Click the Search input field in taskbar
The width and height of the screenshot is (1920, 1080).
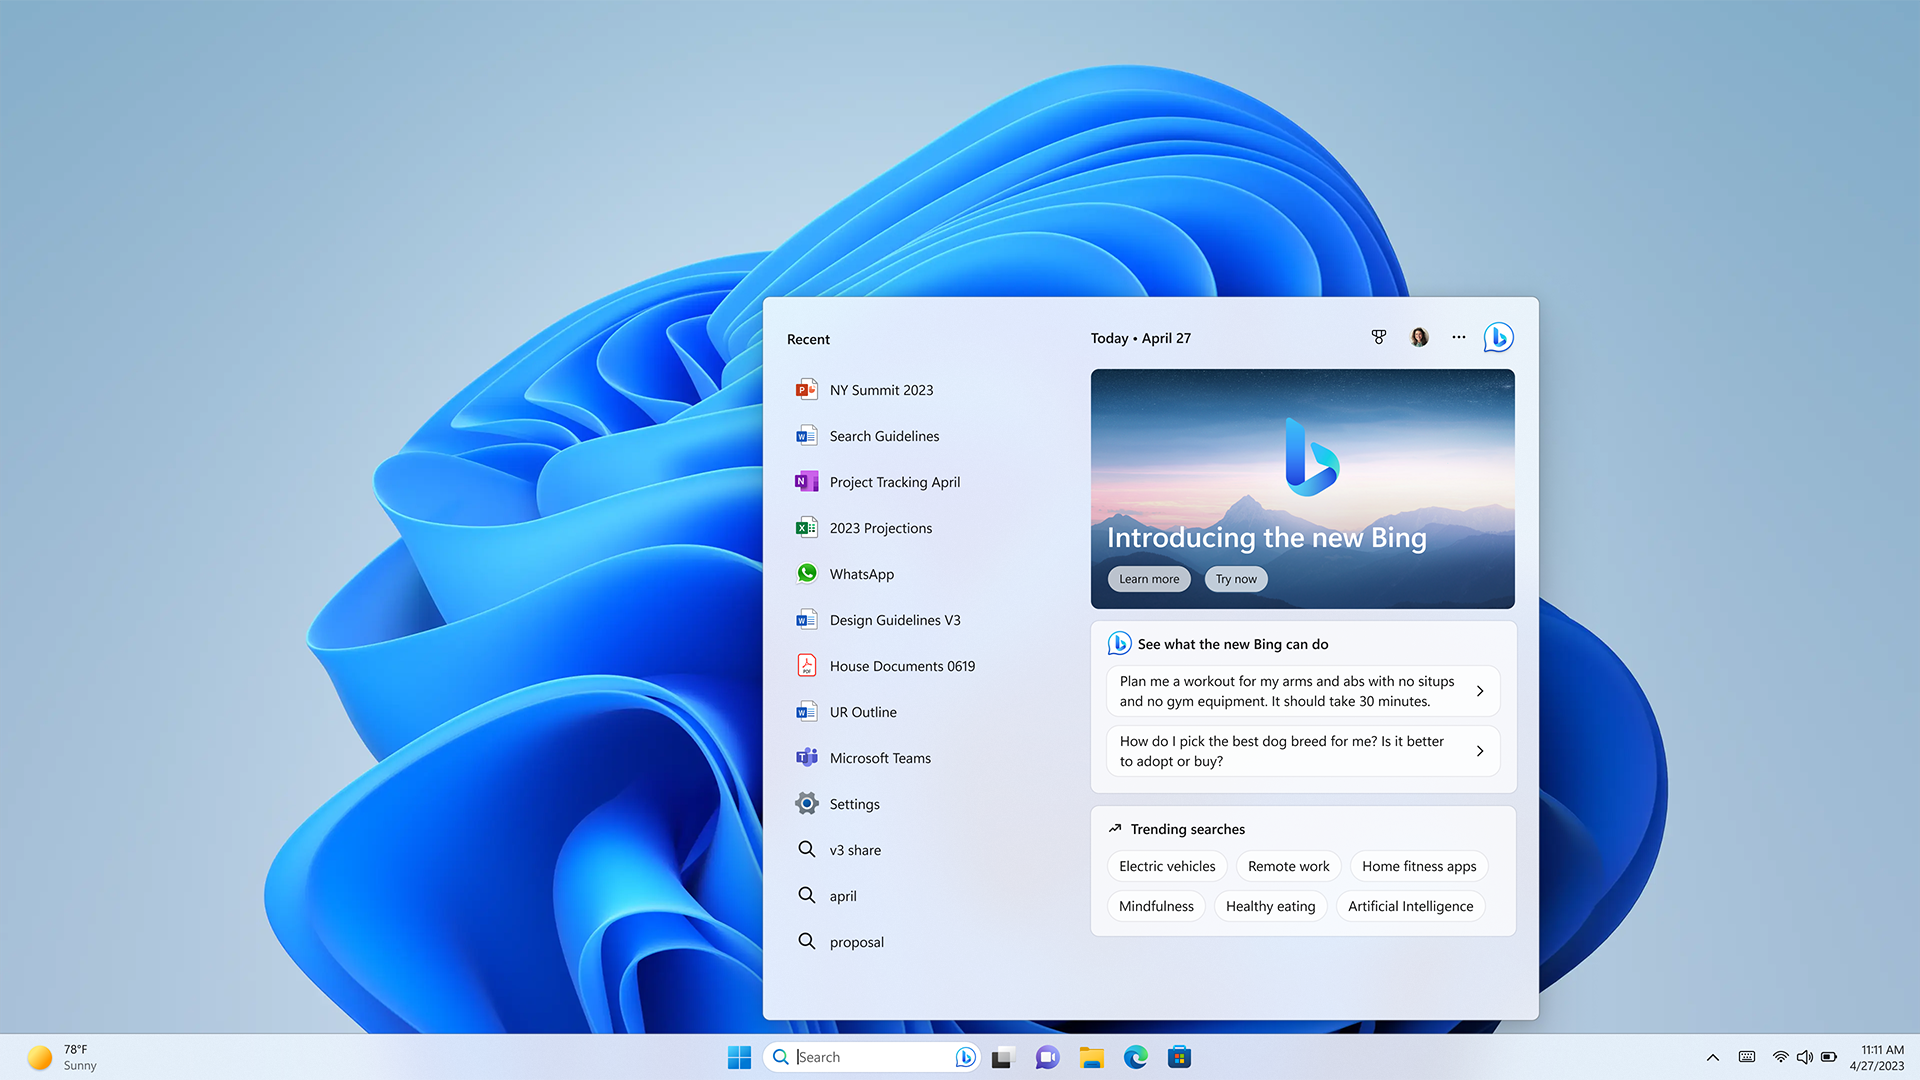coord(870,1056)
